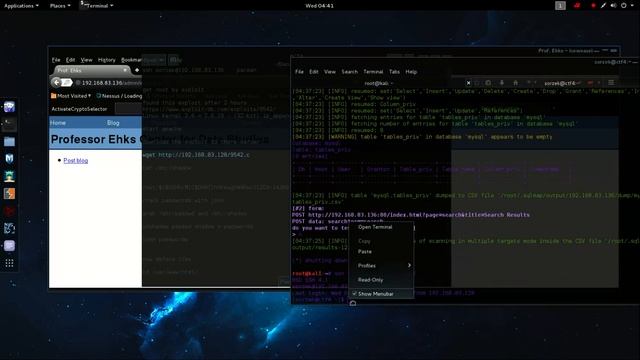This screenshot has height=360, width=640.
Task: Switch to the root@kali terminal tab
Action: pyautogui.click(x=380, y=83)
